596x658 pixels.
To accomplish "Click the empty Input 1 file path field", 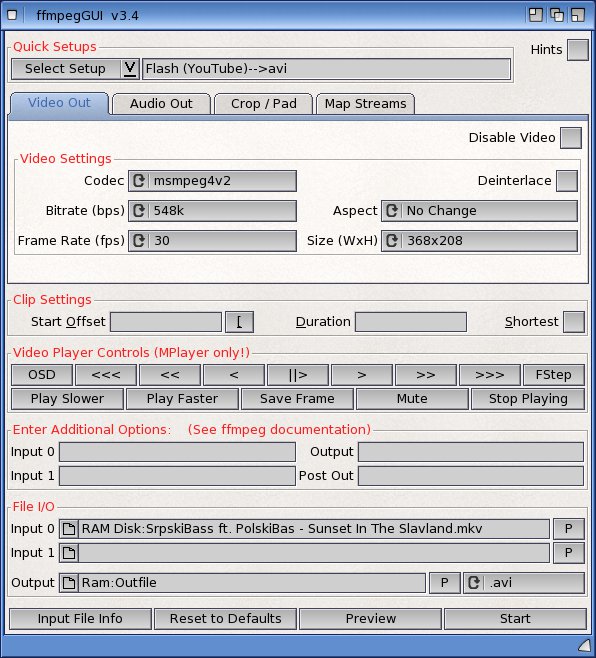I will click(x=314, y=553).
